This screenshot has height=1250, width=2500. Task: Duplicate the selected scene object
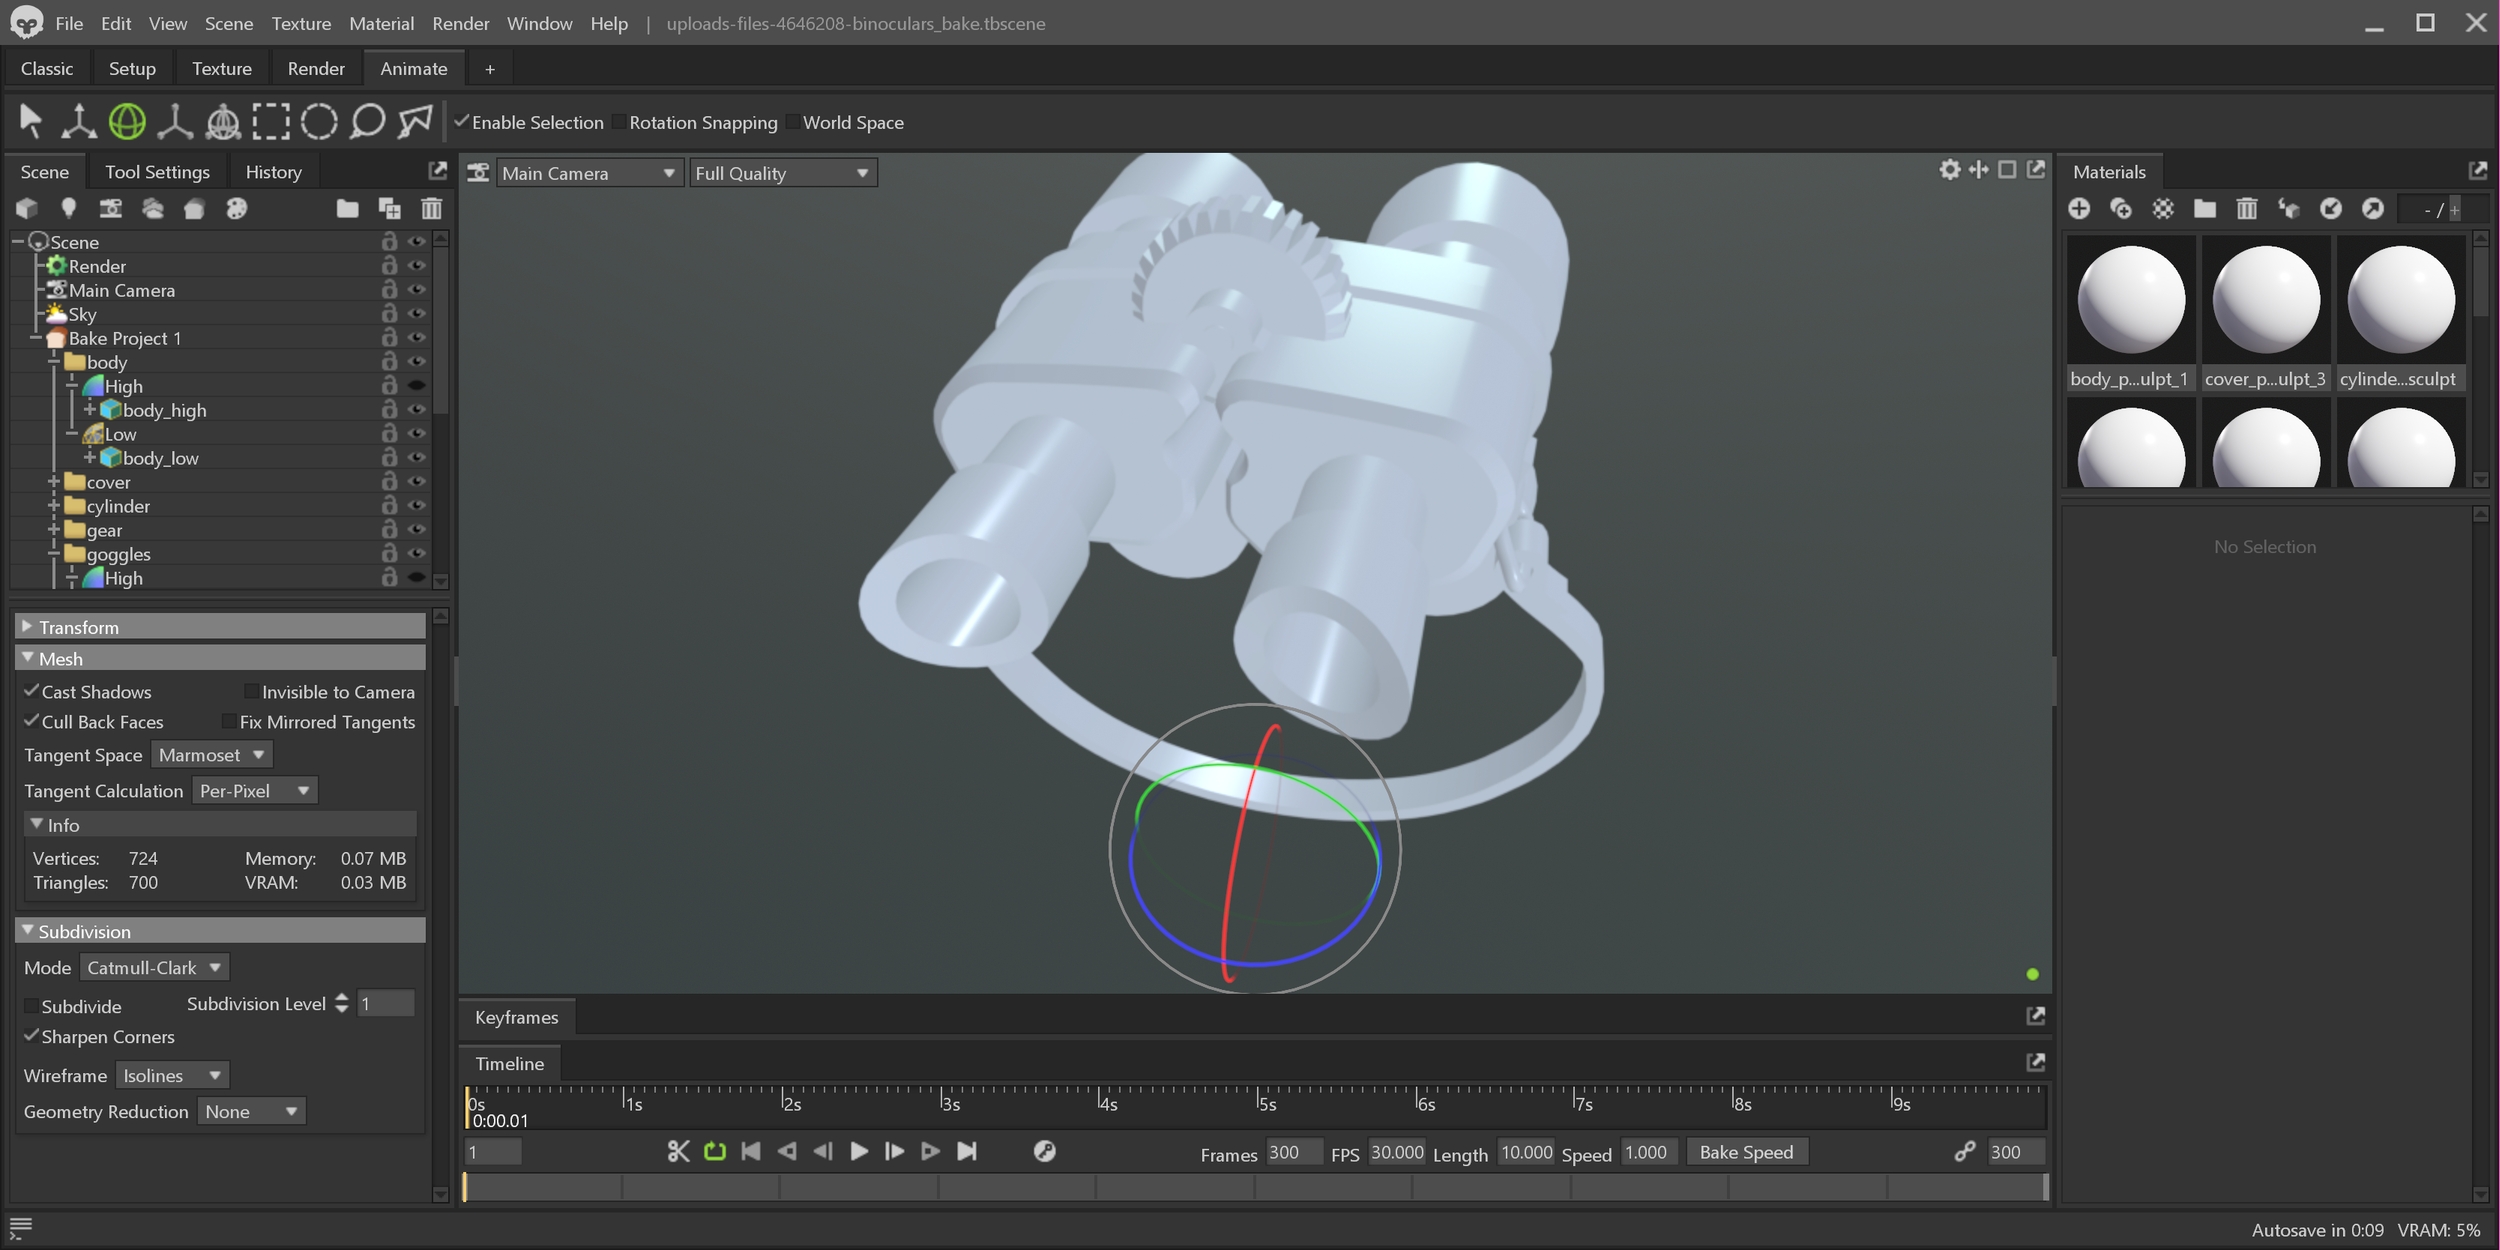(389, 208)
